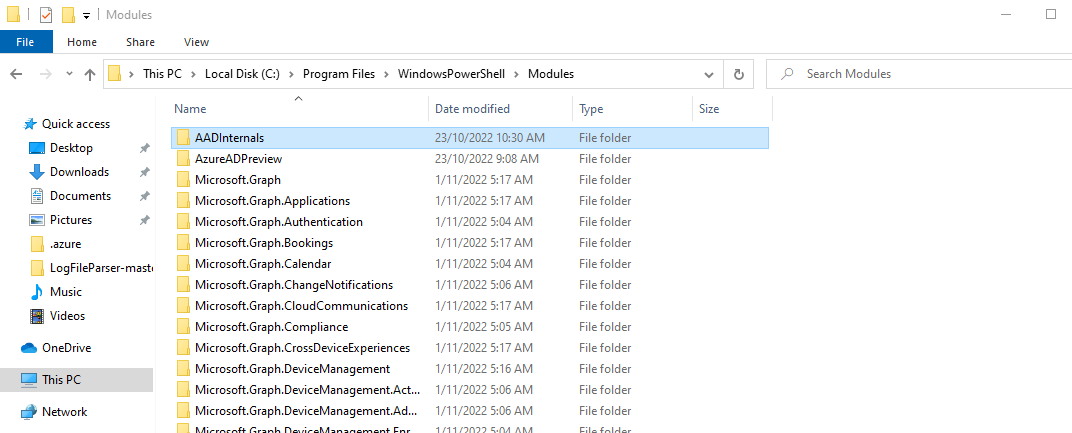Click the 23/10/2022 9:08 AM date cell
Viewport: 1072px width, 433px height.
coord(487,159)
